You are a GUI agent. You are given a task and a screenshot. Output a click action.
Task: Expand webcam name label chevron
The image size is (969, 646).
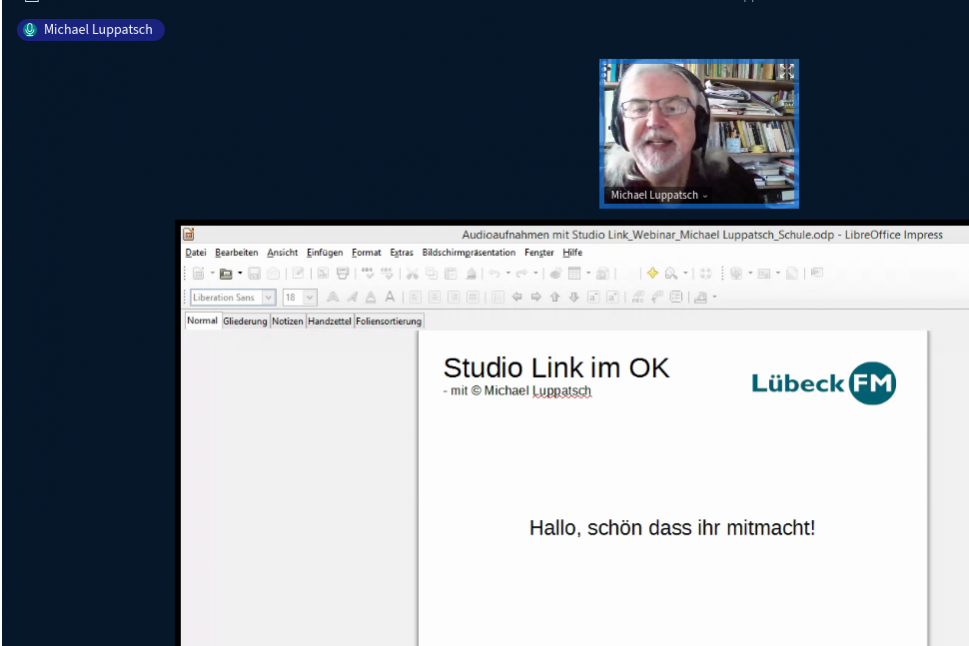tap(705, 196)
